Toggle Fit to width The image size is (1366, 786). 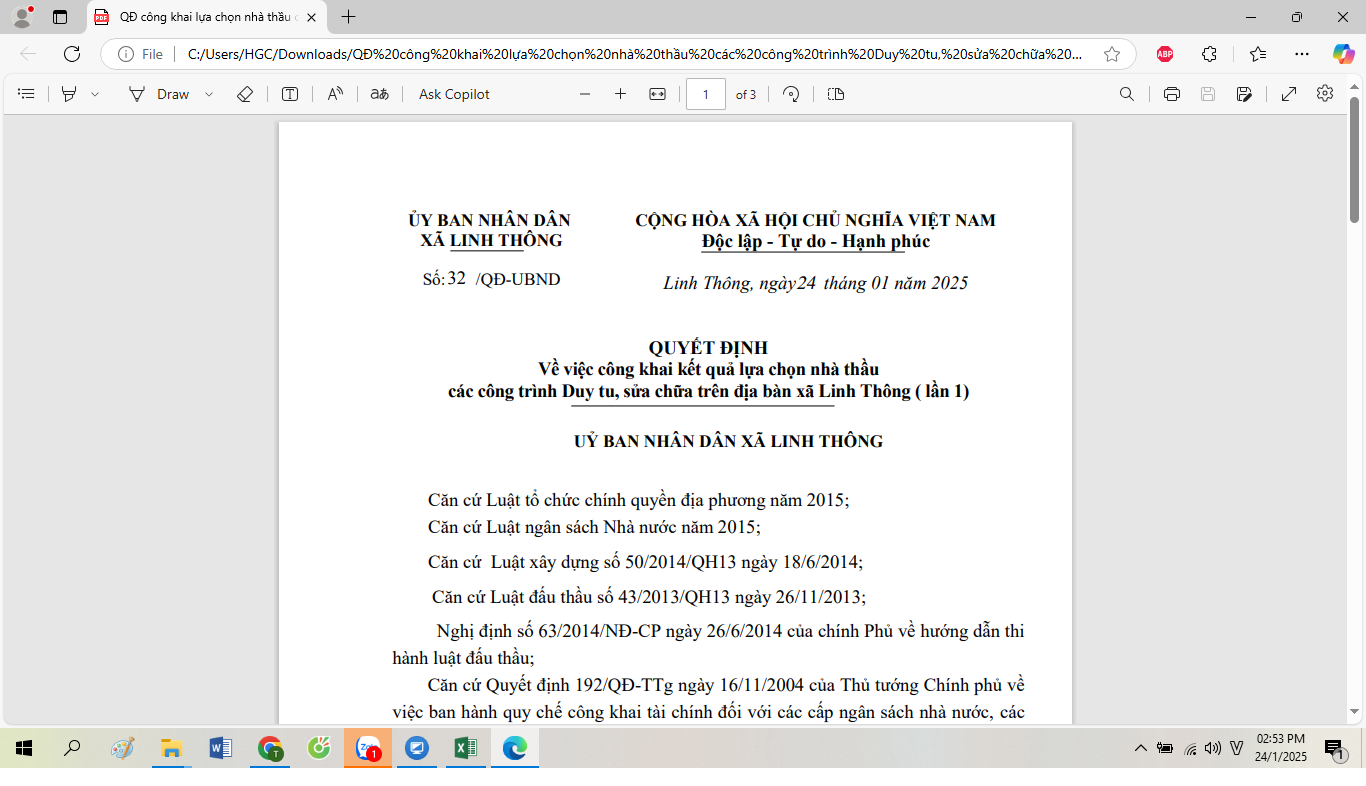click(657, 94)
